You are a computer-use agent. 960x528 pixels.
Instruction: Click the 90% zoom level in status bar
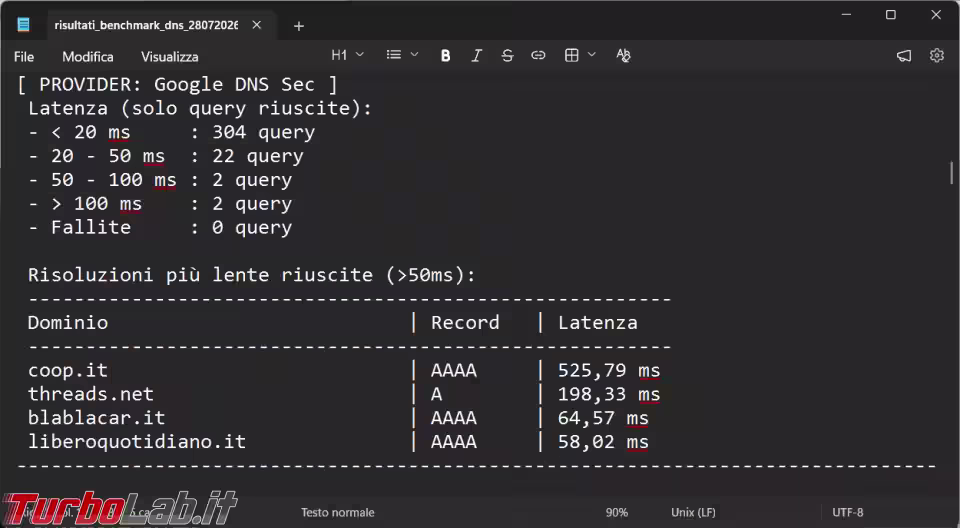[617, 513]
